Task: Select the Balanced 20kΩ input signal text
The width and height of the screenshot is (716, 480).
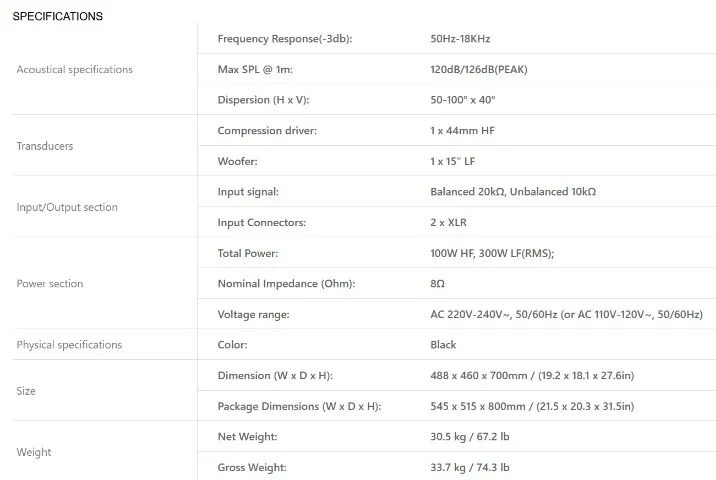Action: (468, 192)
